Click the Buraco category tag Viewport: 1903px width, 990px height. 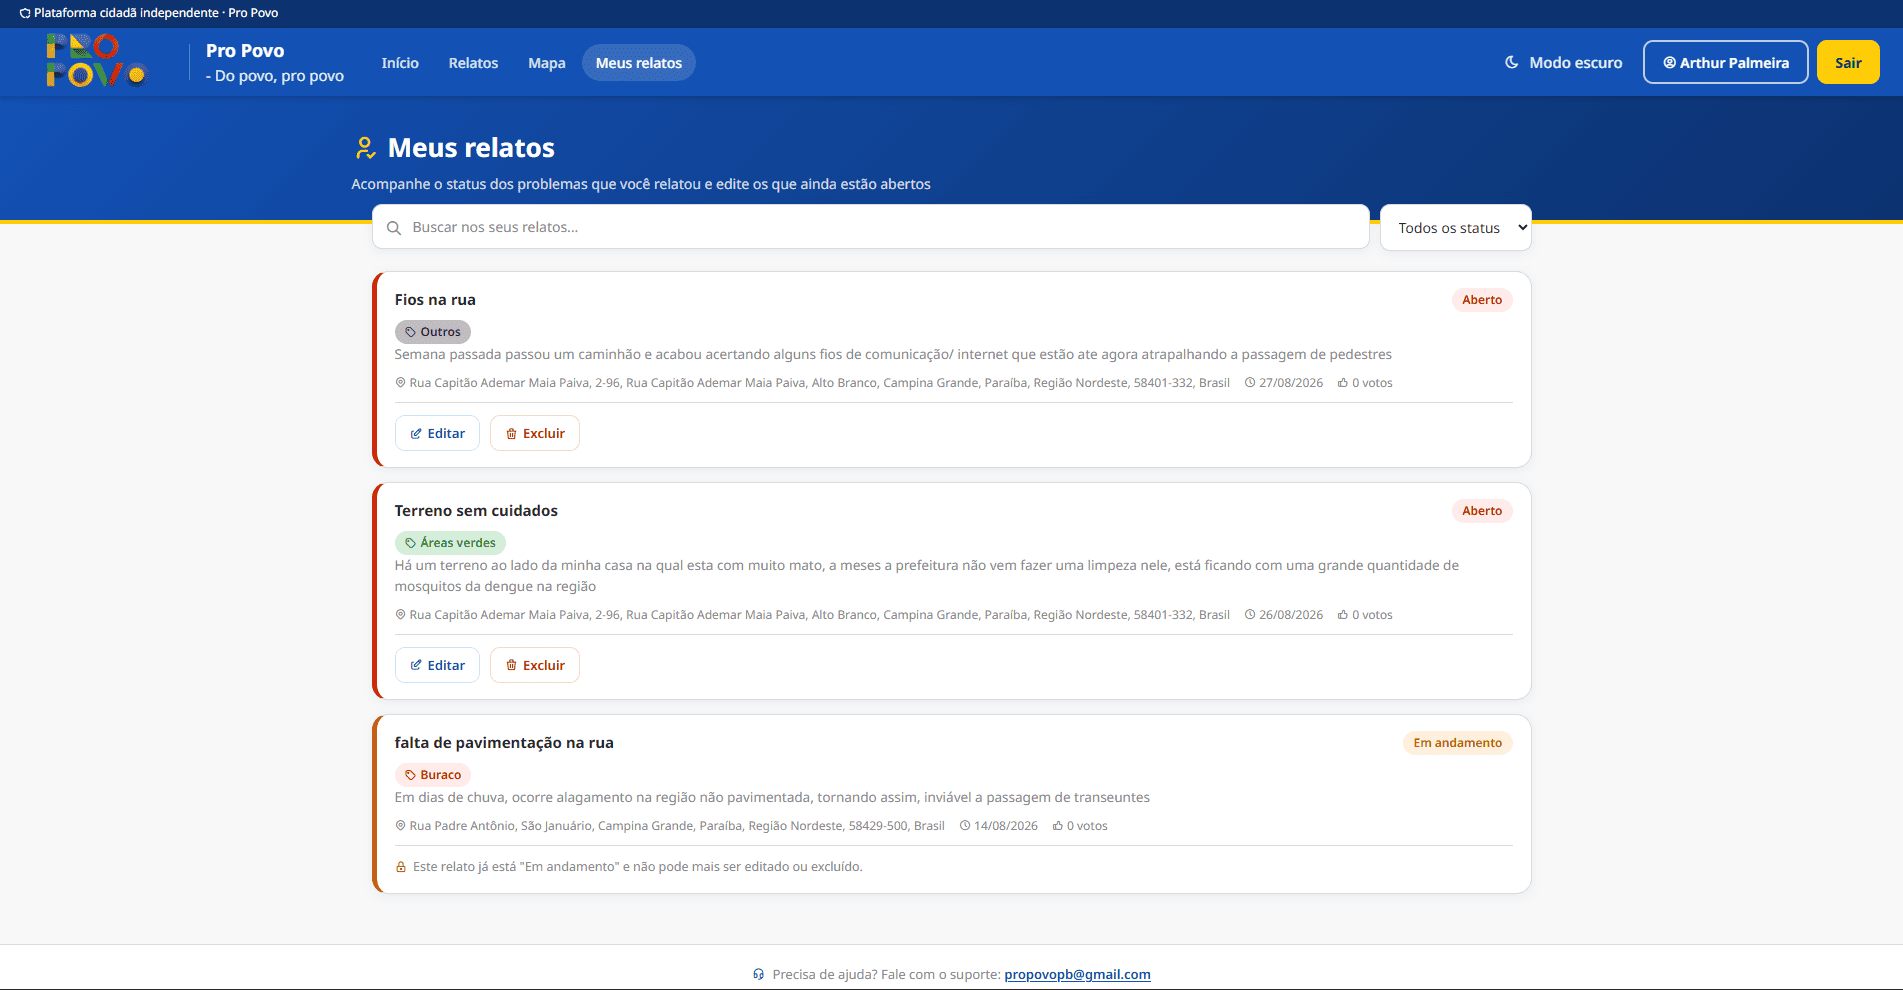(x=433, y=775)
